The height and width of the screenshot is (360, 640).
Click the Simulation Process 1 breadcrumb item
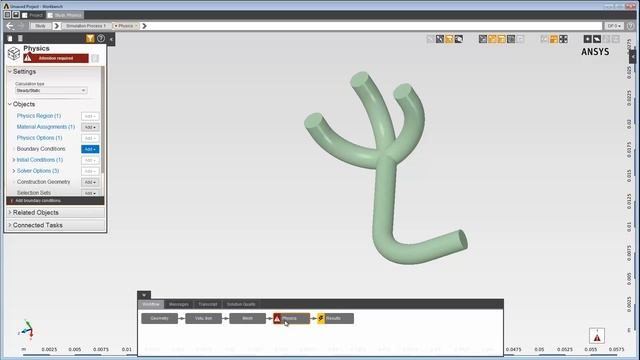pos(86,26)
